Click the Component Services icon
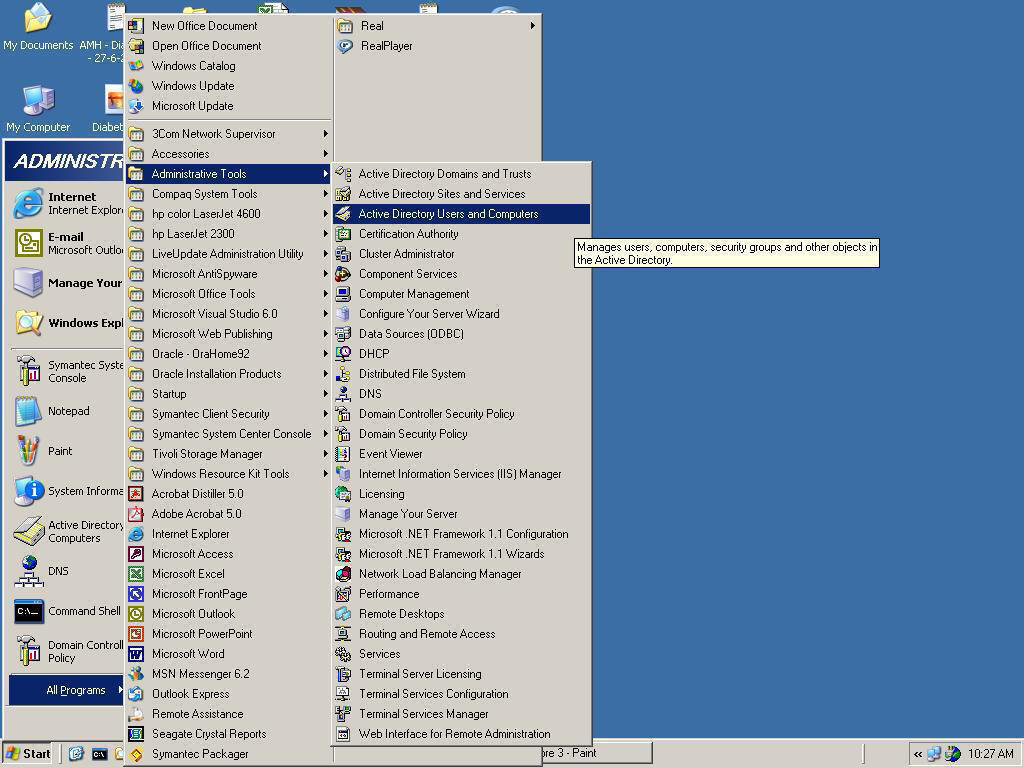The width and height of the screenshot is (1024, 768). [343, 274]
